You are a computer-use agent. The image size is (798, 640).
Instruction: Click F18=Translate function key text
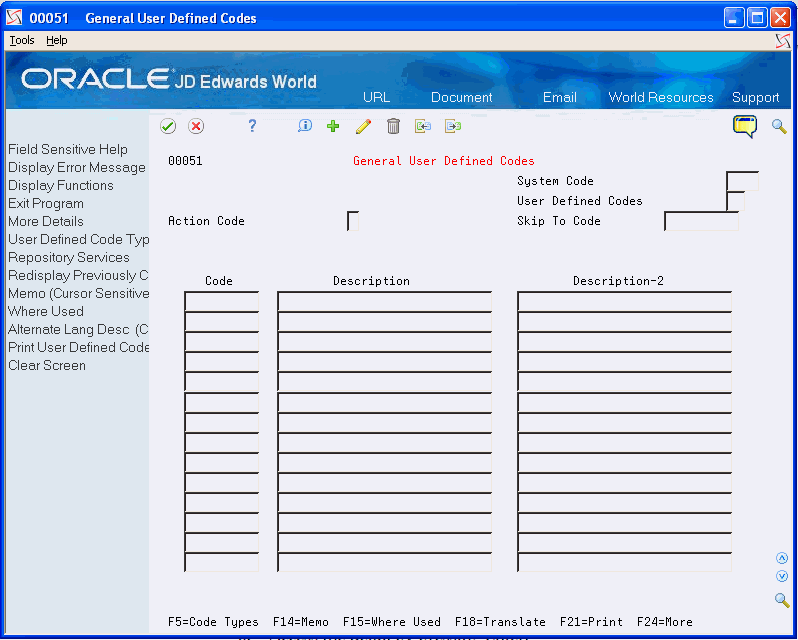[x=500, y=622]
